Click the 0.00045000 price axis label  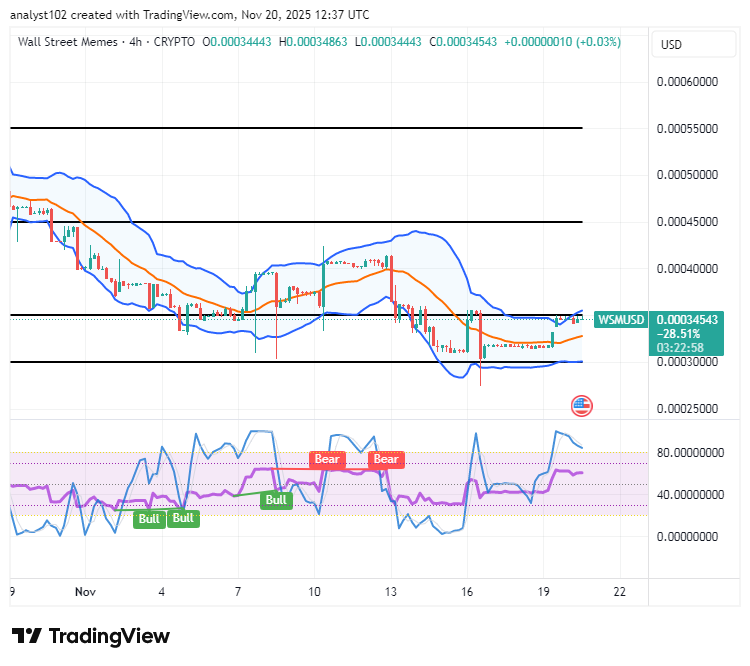pyautogui.click(x=687, y=222)
